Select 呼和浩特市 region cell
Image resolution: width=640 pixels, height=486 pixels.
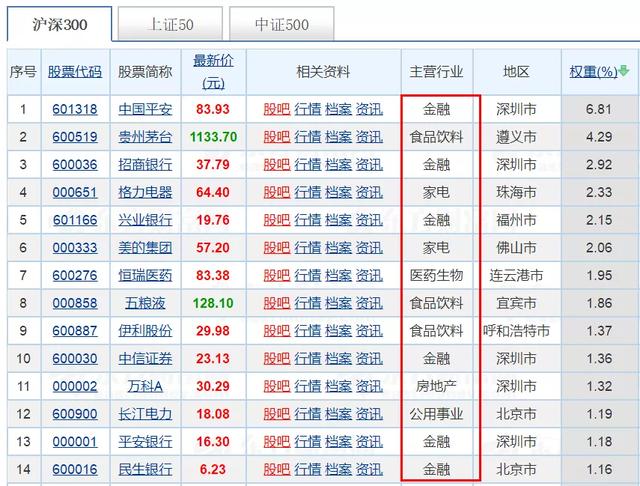point(516,331)
